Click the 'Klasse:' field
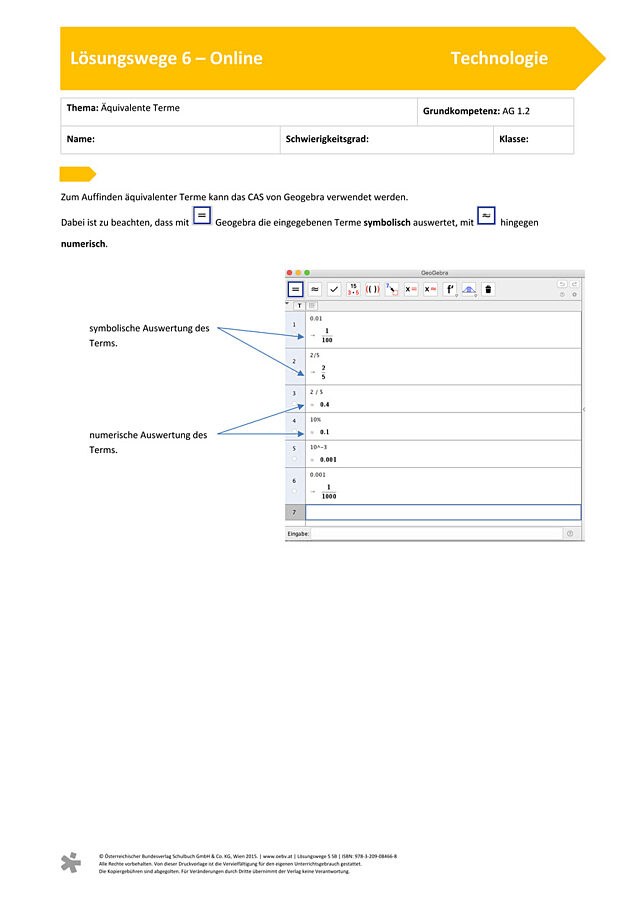Image resolution: width=640 pixels, height=905 pixels. tap(533, 140)
